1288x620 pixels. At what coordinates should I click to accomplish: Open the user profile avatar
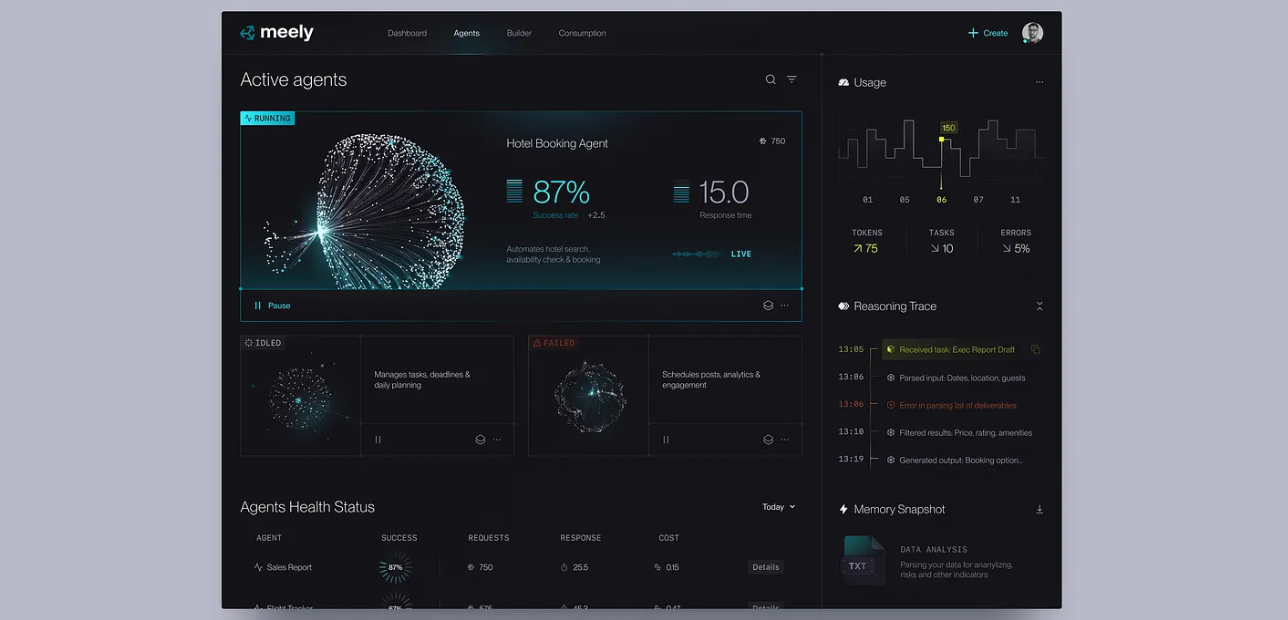pyautogui.click(x=1032, y=33)
